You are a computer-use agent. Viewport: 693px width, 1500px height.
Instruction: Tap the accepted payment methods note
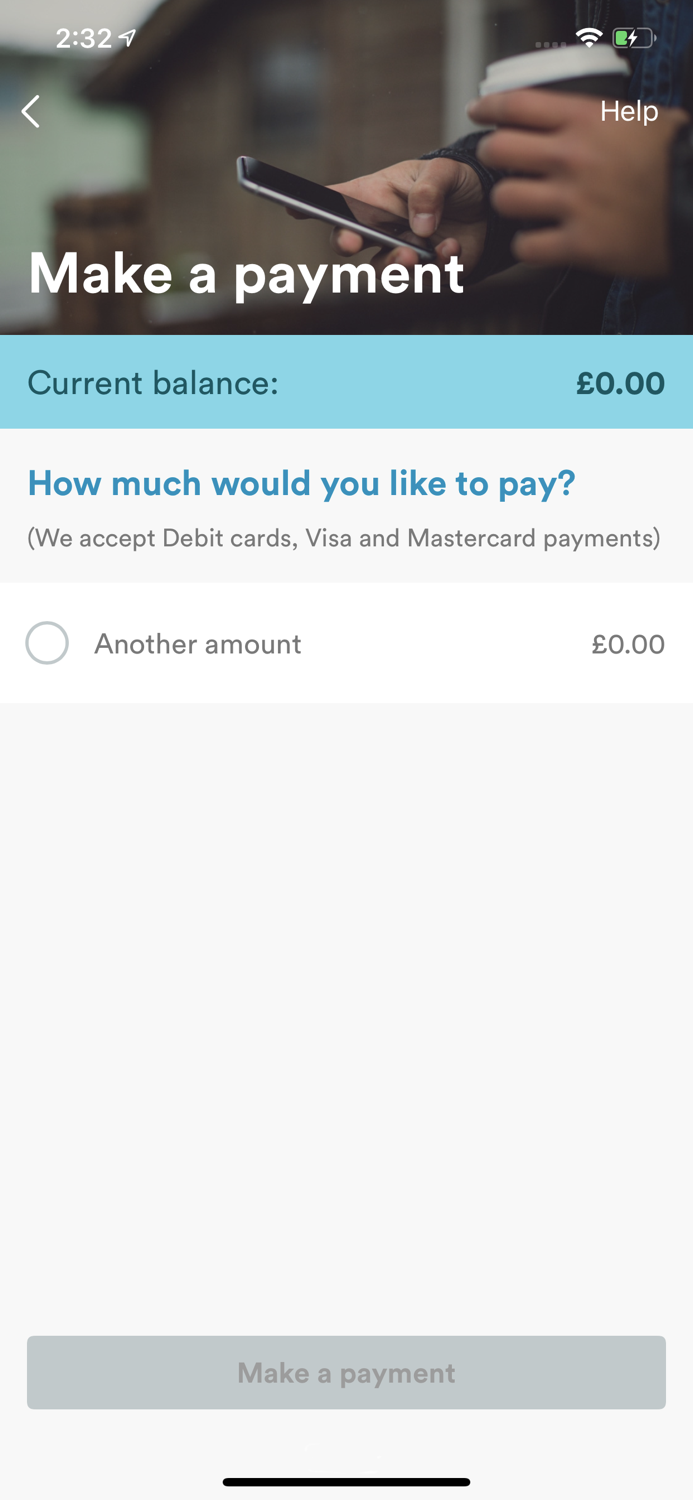[346, 538]
